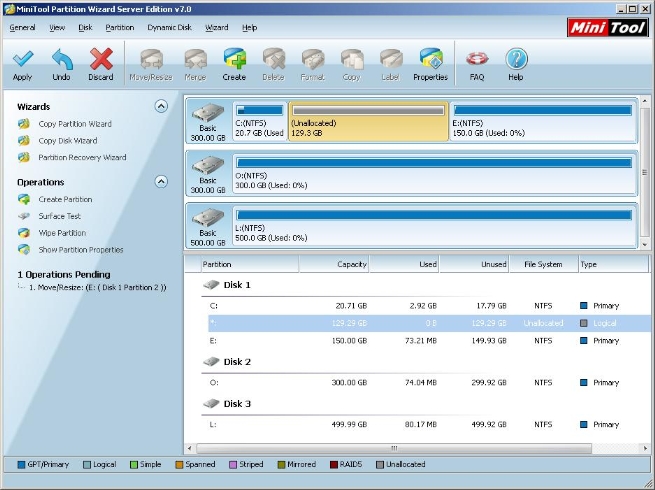Click the horizontal scrollbar right arrow

[x=645, y=448]
